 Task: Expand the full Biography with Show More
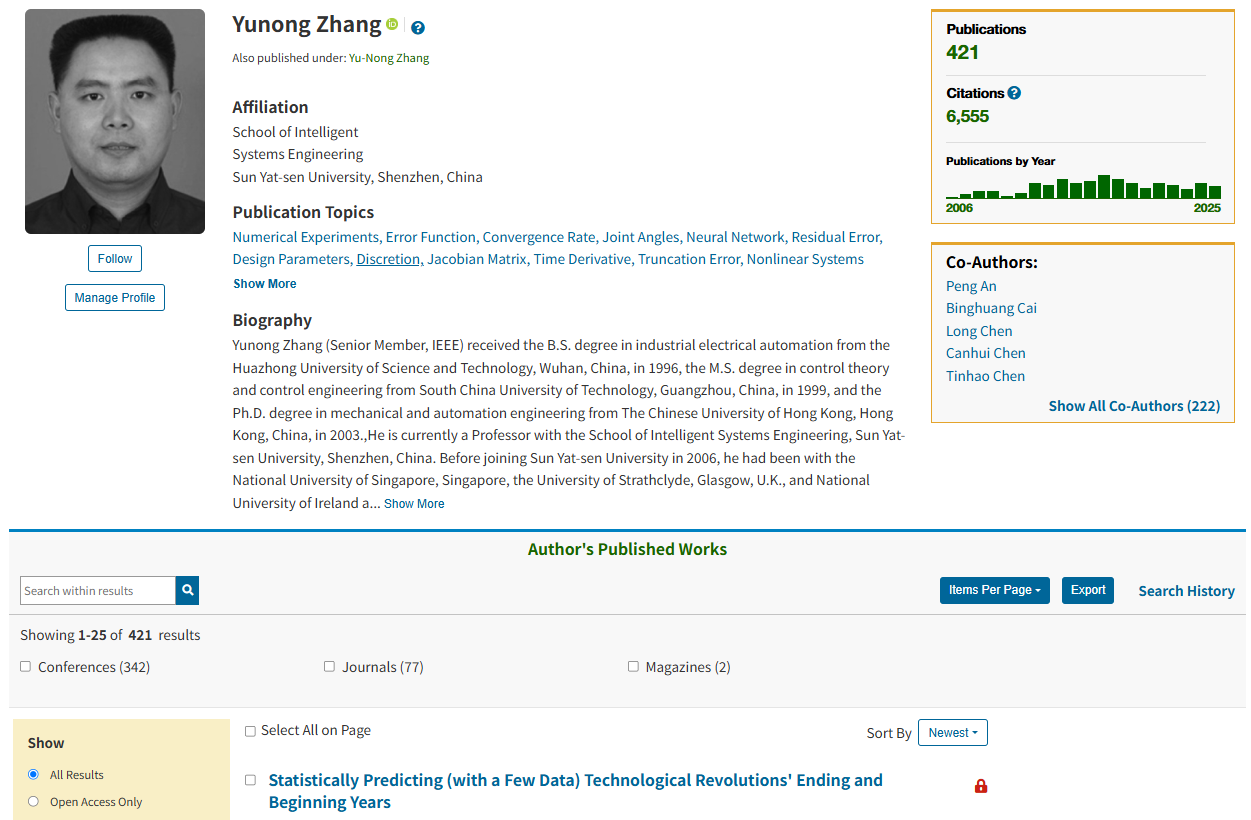[413, 503]
